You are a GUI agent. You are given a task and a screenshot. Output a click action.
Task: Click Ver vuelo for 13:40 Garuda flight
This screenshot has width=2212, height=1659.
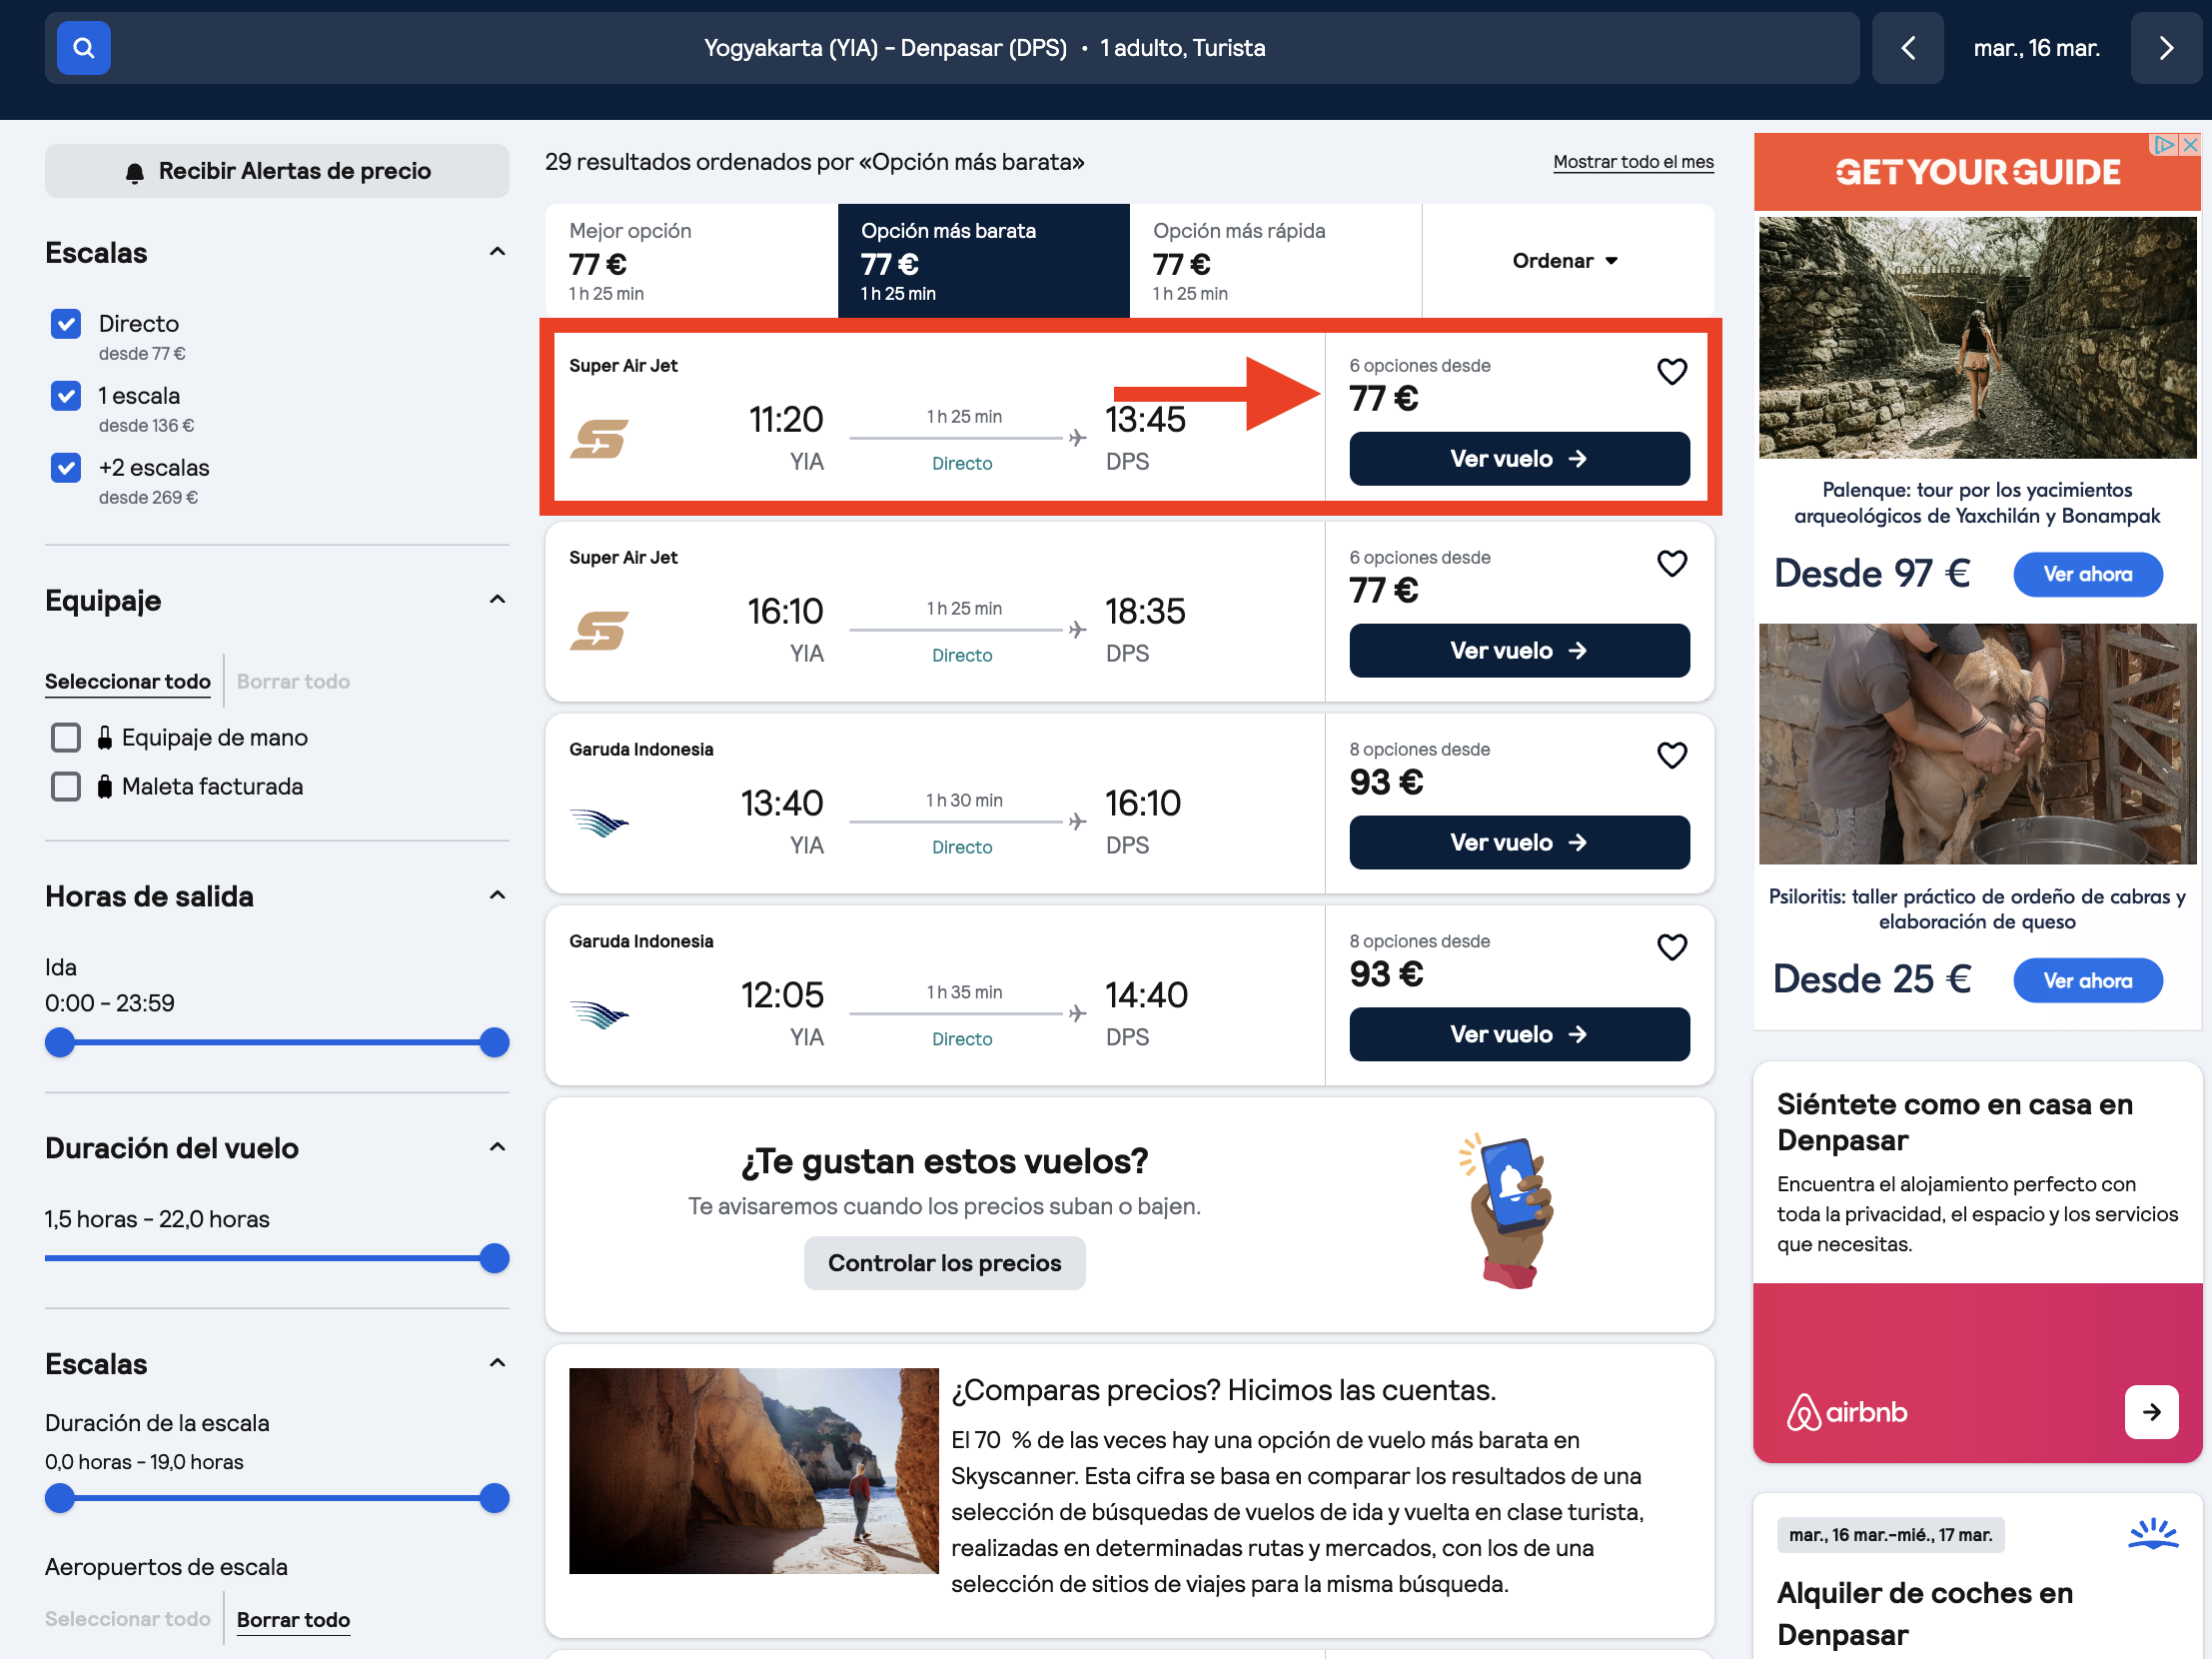1518,843
